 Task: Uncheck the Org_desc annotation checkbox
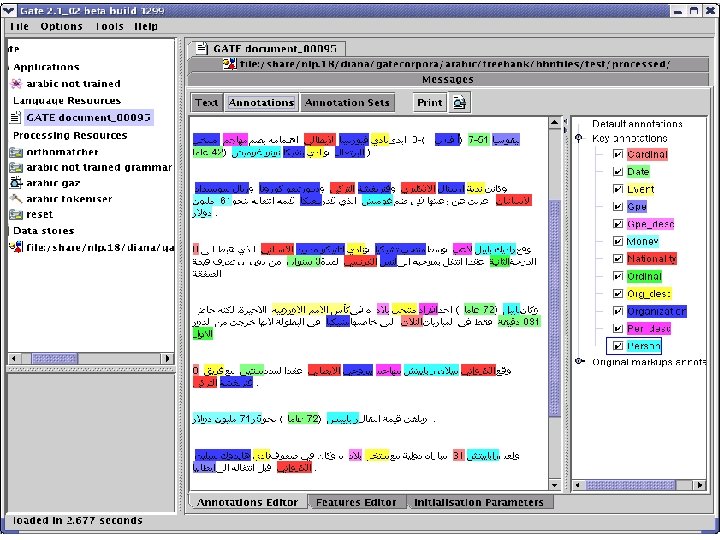tap(618, 294)
